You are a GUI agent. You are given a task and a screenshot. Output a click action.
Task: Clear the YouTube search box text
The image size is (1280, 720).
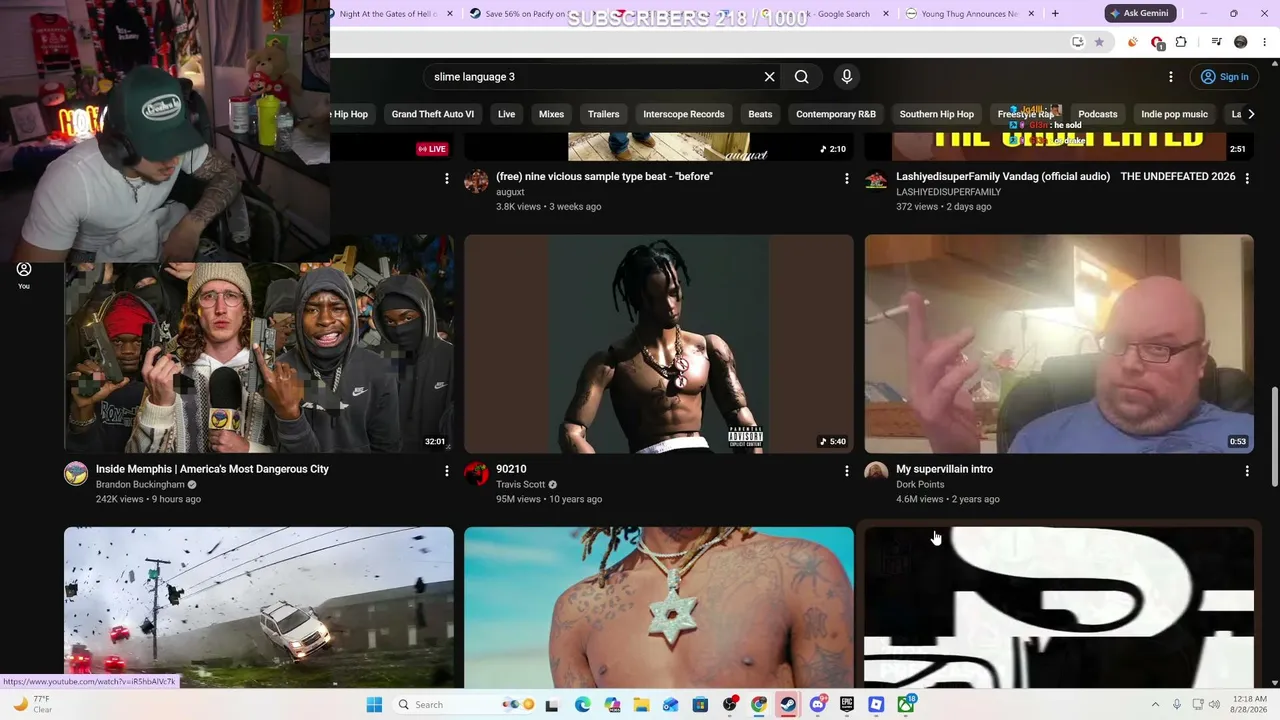click(769, 77)
